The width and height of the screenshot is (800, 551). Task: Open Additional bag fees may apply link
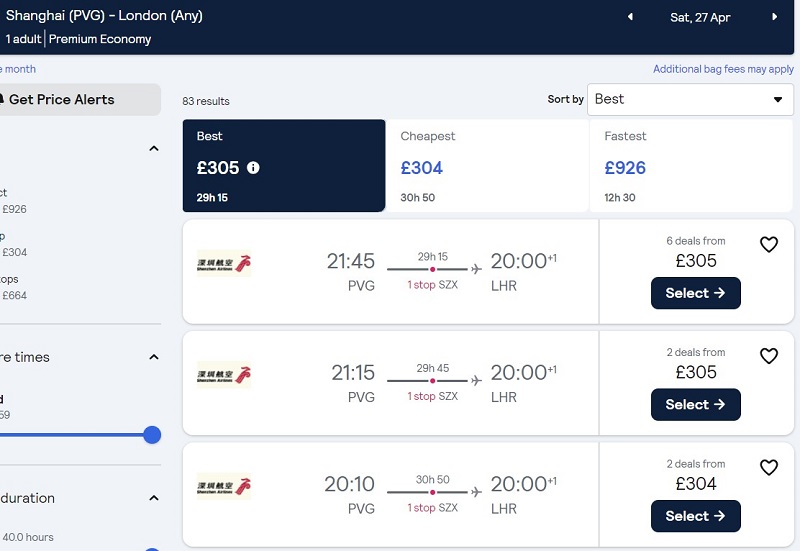pos(723,69)
